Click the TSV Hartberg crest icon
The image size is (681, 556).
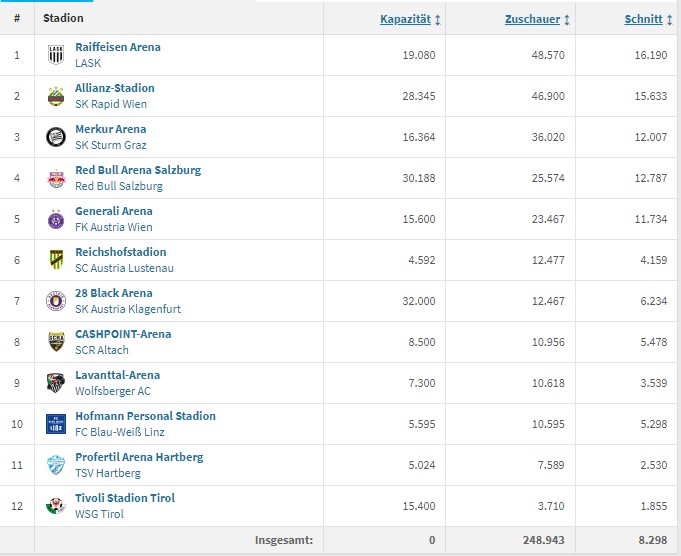56,465
